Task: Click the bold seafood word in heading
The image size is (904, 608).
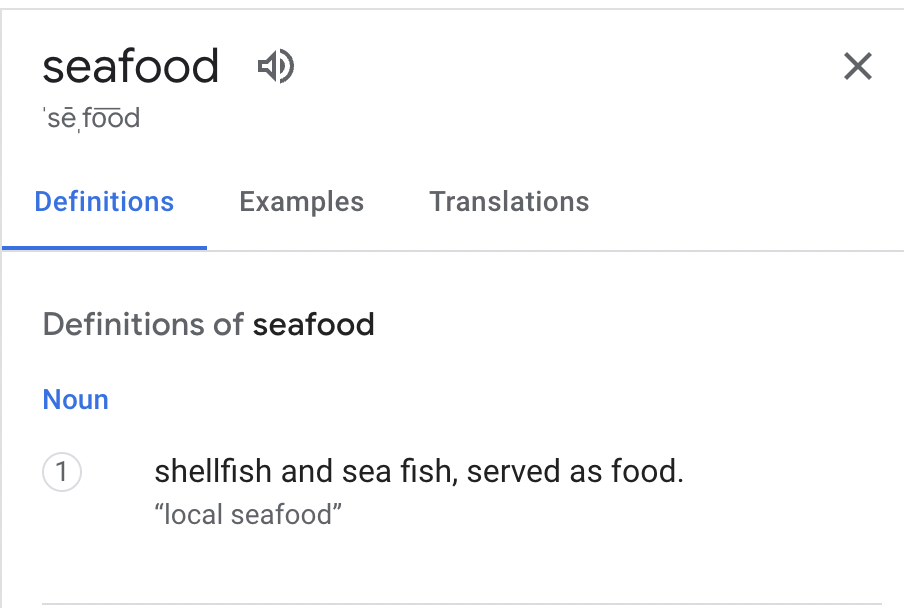Action: [x=314, y=325]
